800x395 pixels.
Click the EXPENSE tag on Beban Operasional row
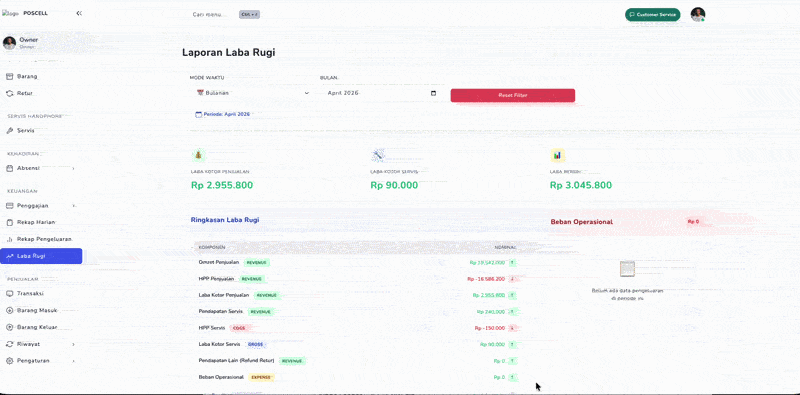[x=261, y=377]
